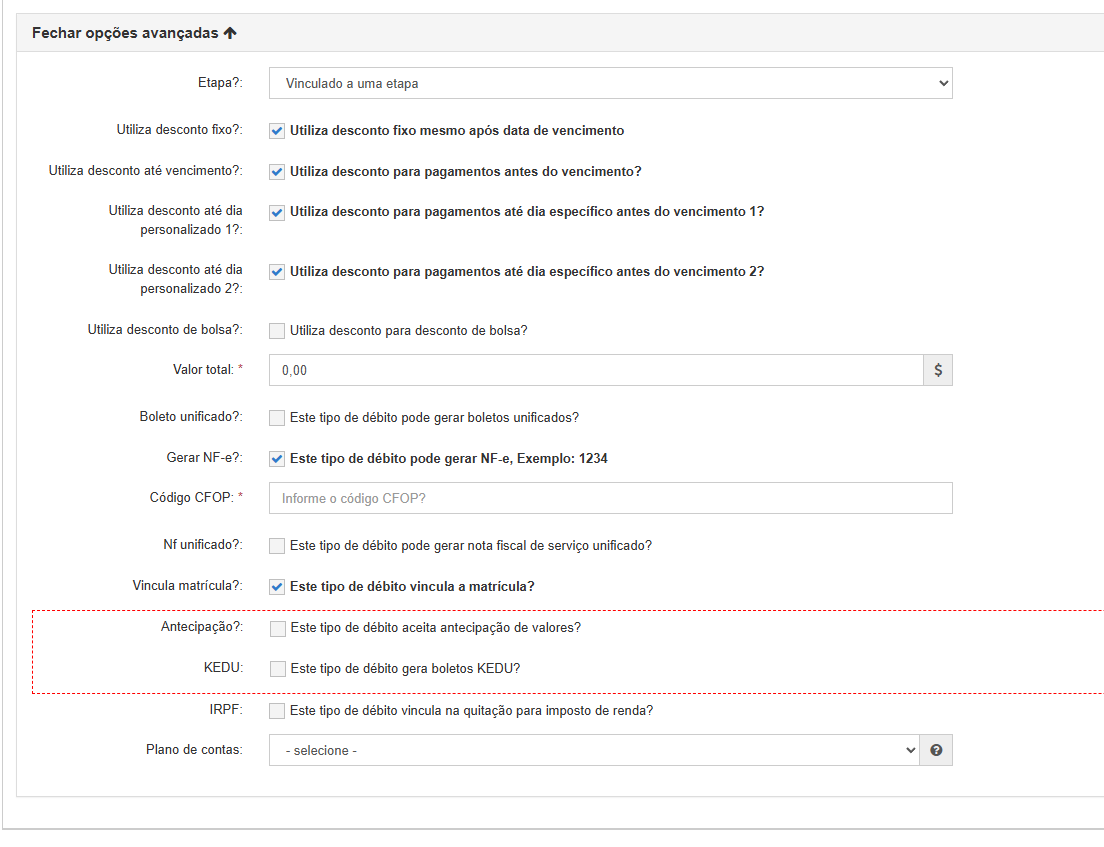The image size is (1104, 847).
Task: Click the help question mark beside Plano de contas
Action: 936,751
